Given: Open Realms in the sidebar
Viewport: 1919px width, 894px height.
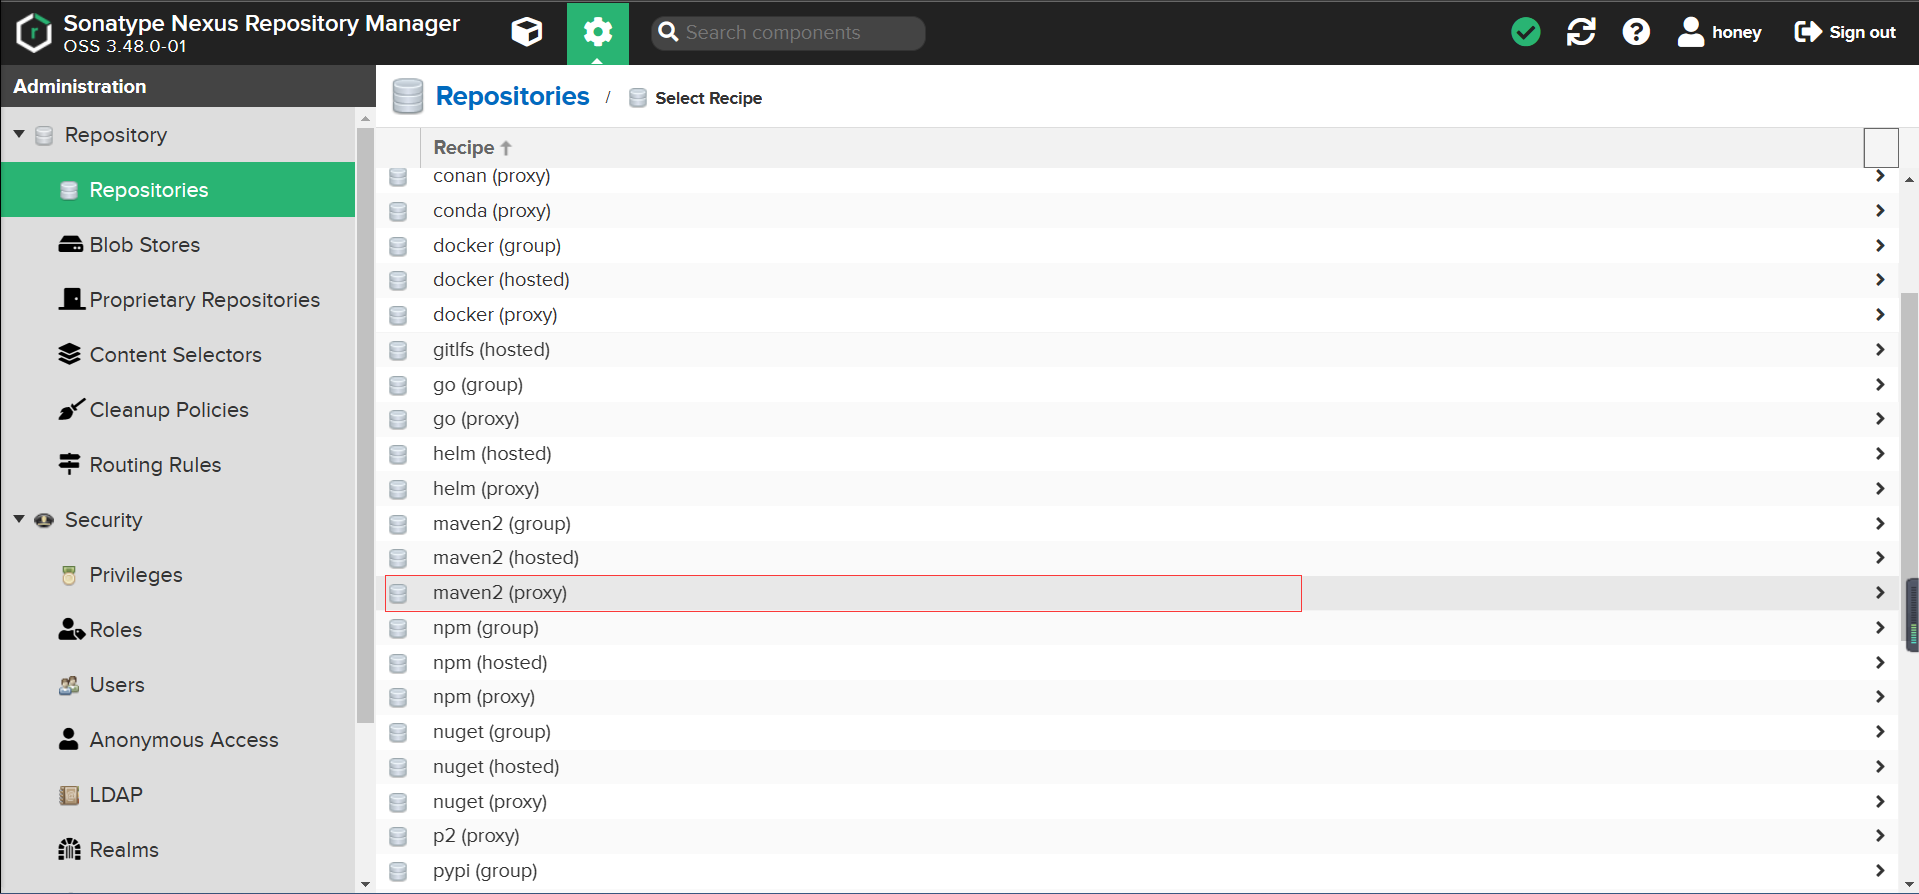Looking at the screenshot, I should click(178, 849).
